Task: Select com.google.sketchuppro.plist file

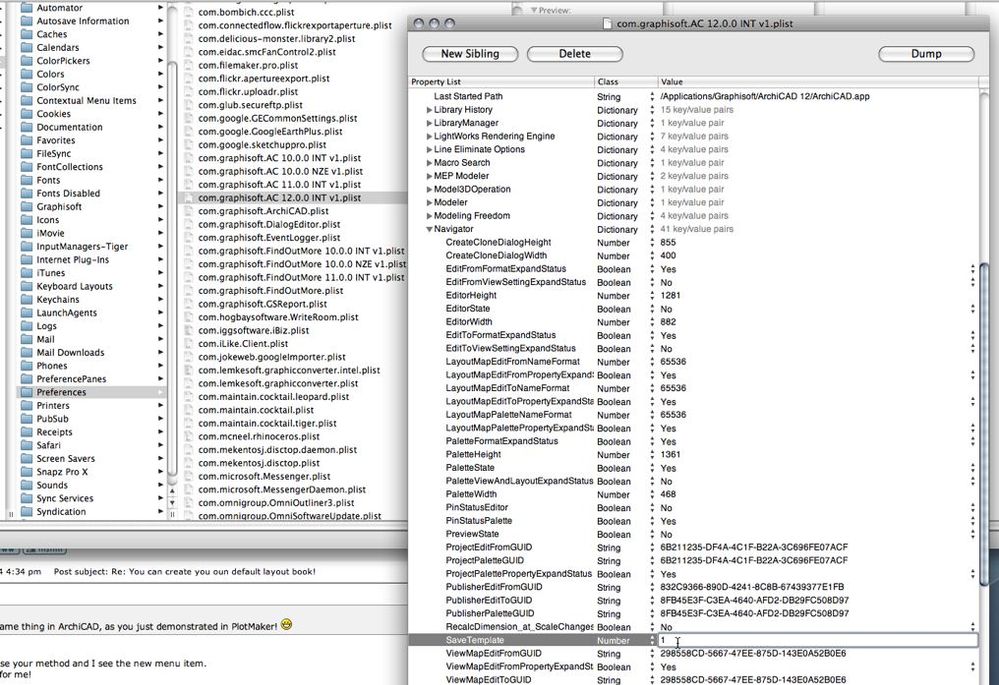Action: (x=262, y=145)
